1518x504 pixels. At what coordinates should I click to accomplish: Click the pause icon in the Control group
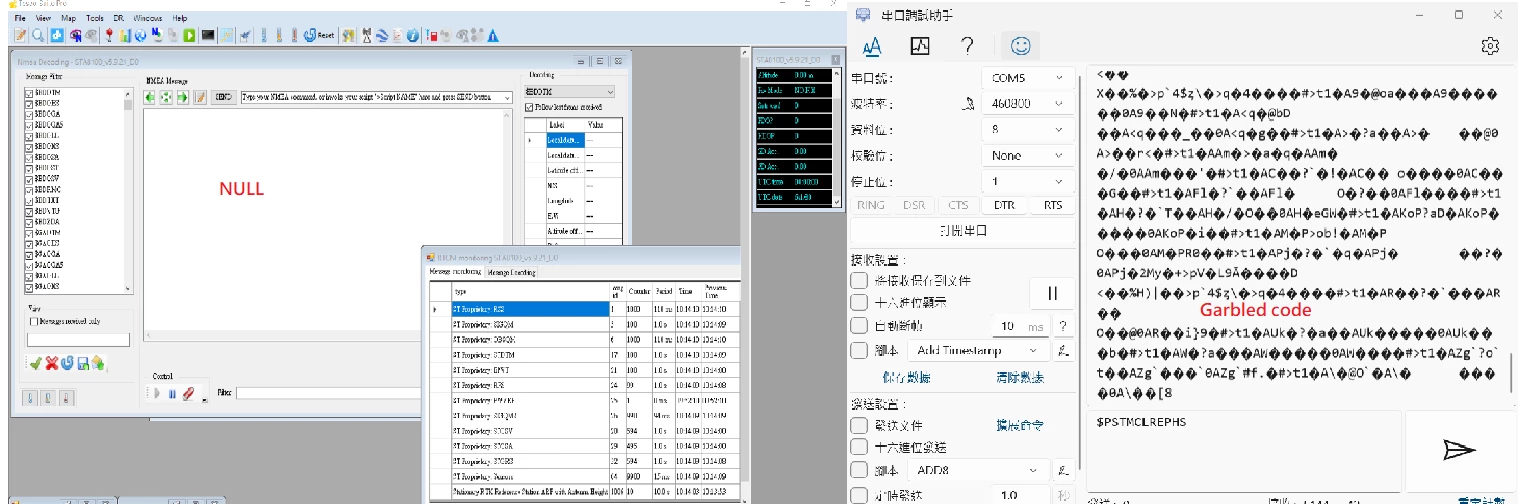(x=172, y=393)
